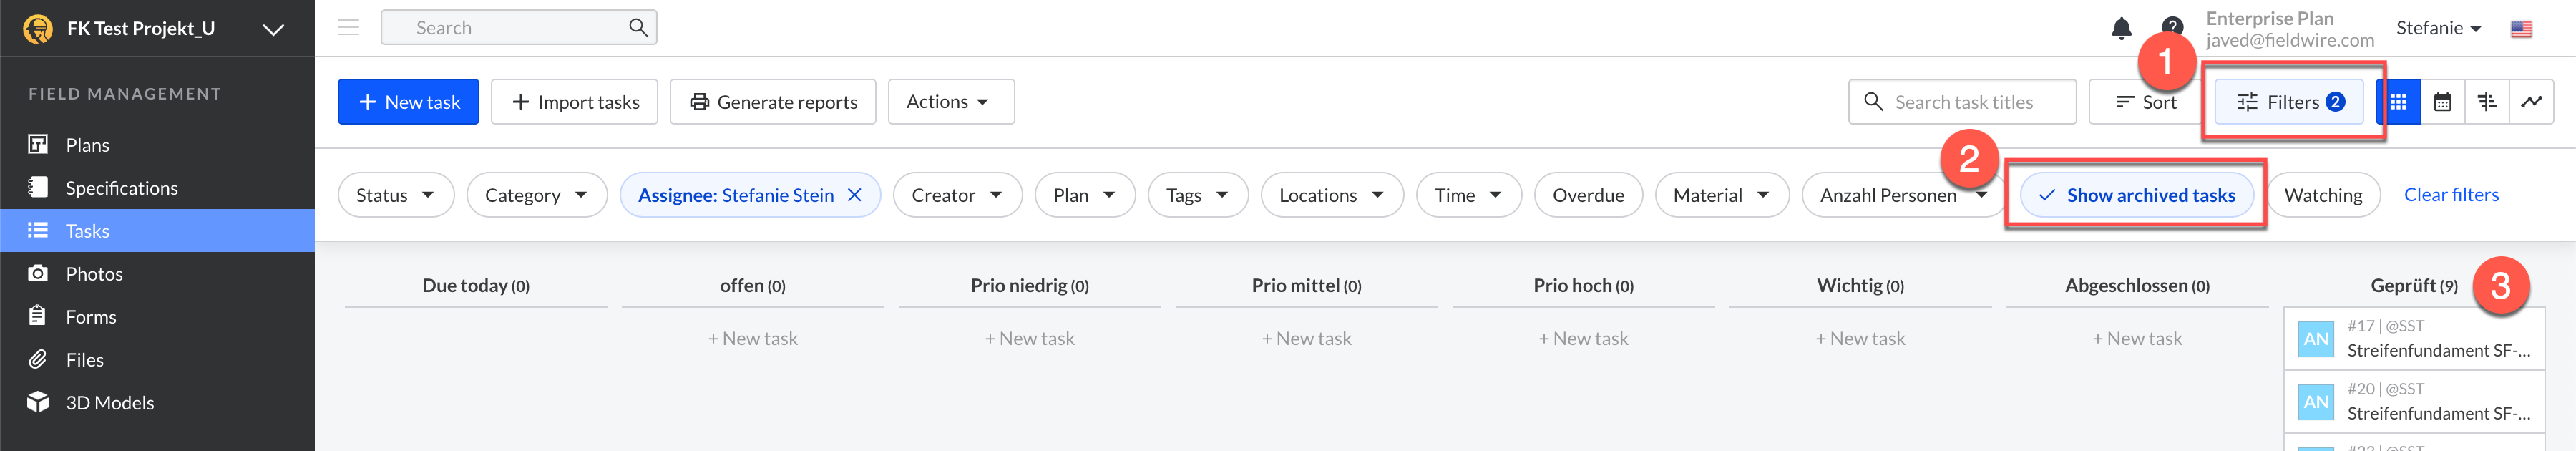Click the New task button

click(408, 102)
